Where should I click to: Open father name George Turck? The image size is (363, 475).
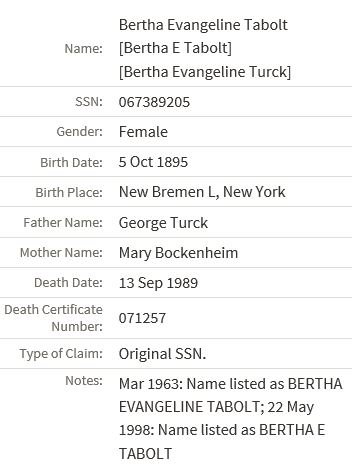coord(163,223)
